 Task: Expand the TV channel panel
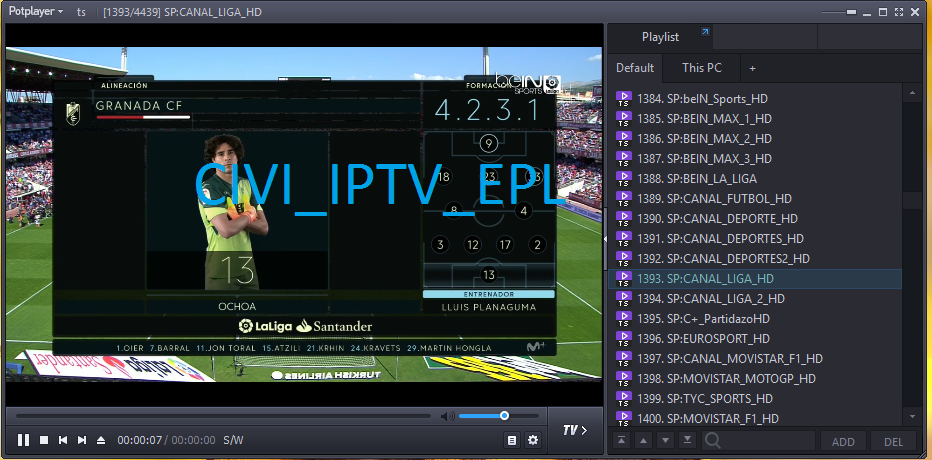coord(574,431)
